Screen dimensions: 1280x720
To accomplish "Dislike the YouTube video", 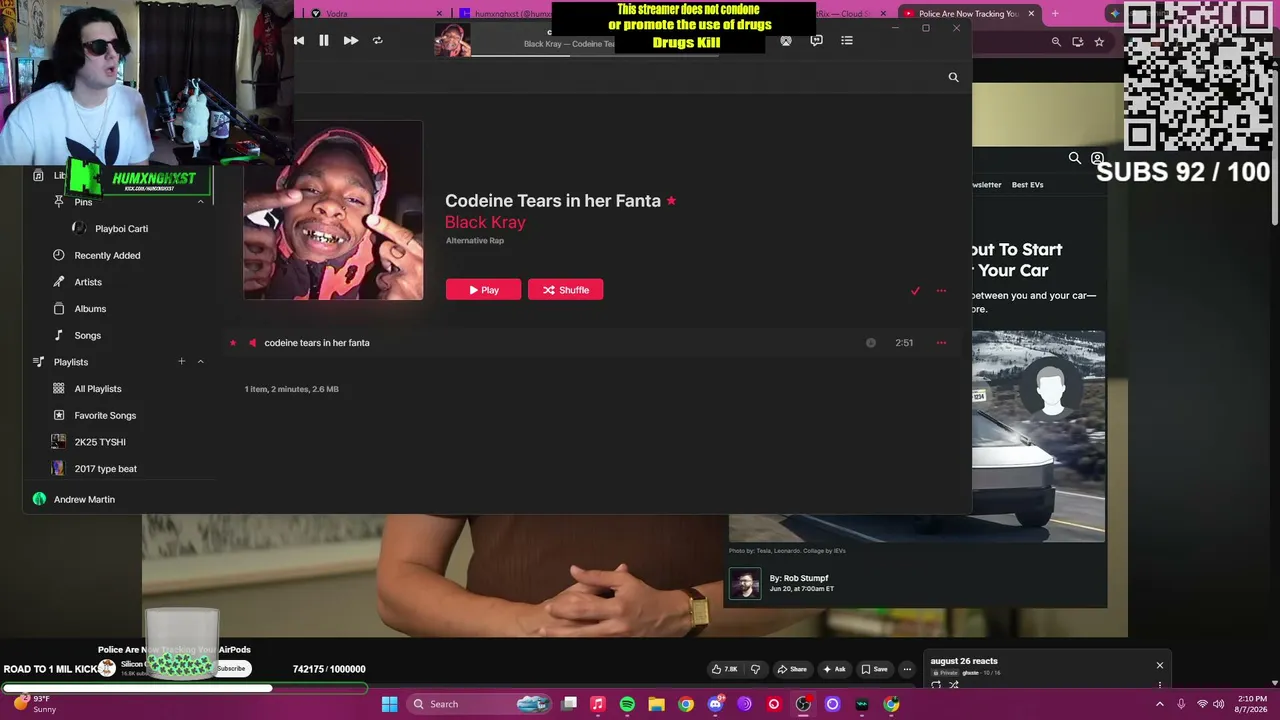I will point(755,669).
